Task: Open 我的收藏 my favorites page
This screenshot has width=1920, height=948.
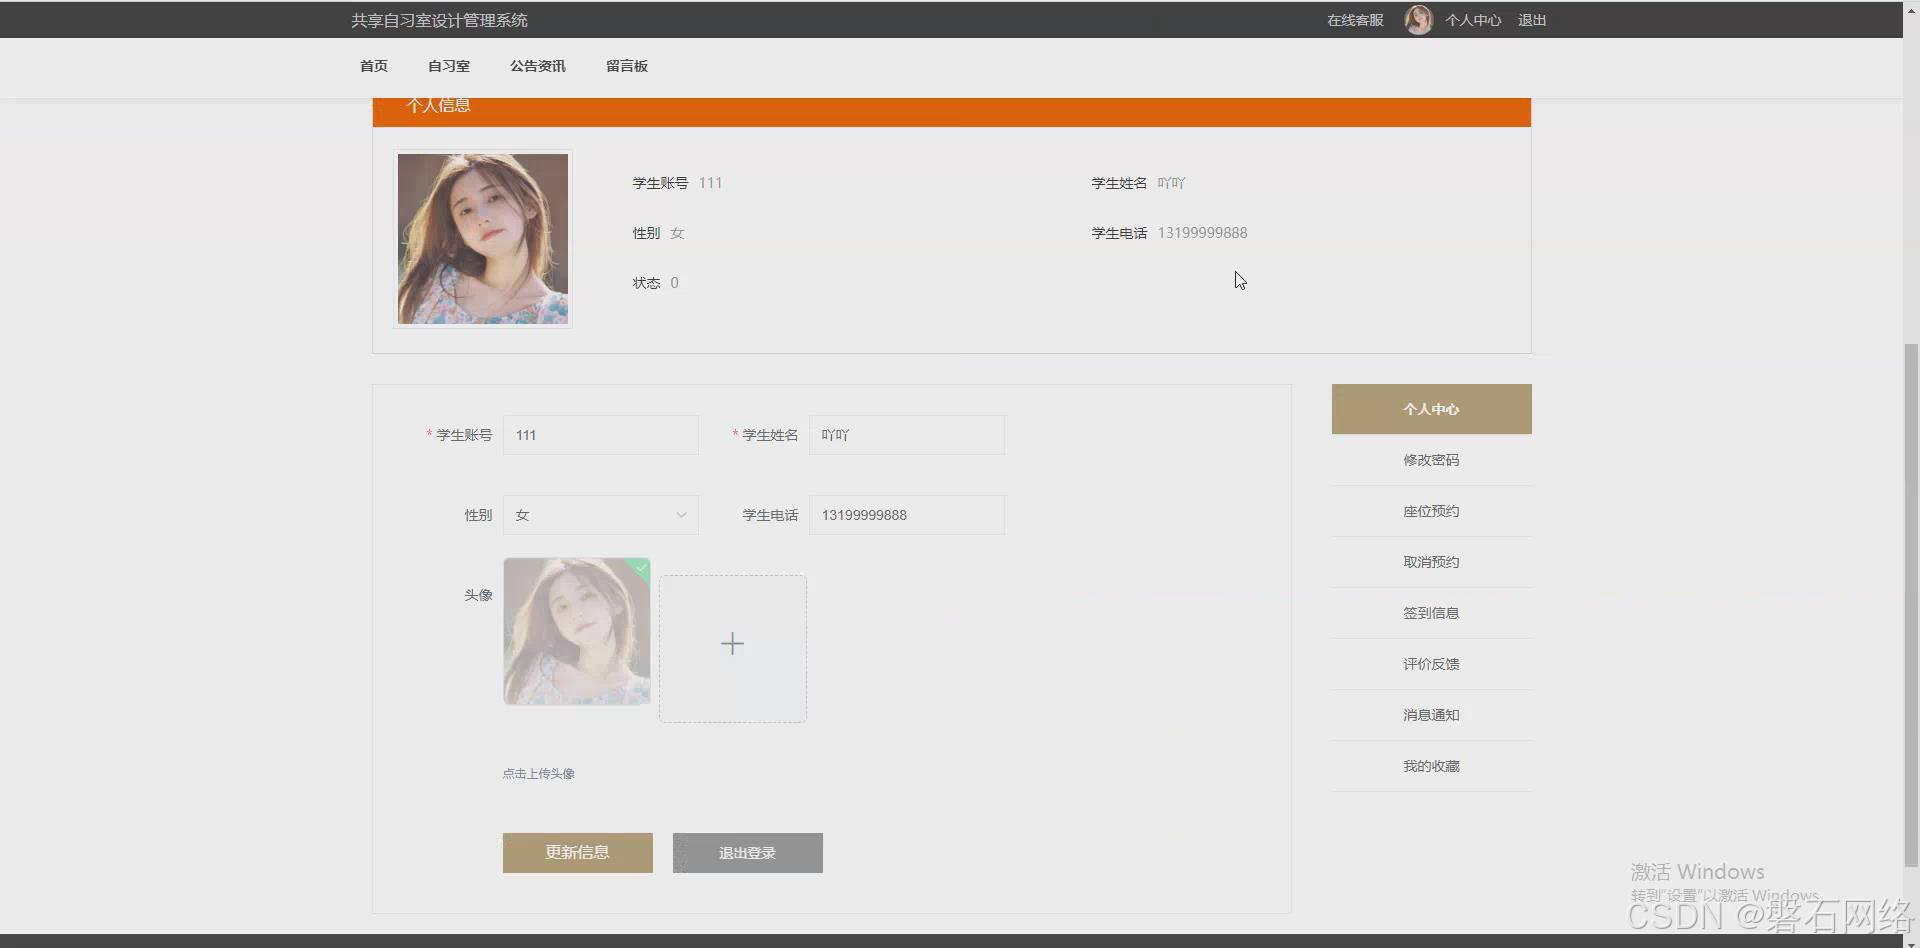Action: (1431, 765)
